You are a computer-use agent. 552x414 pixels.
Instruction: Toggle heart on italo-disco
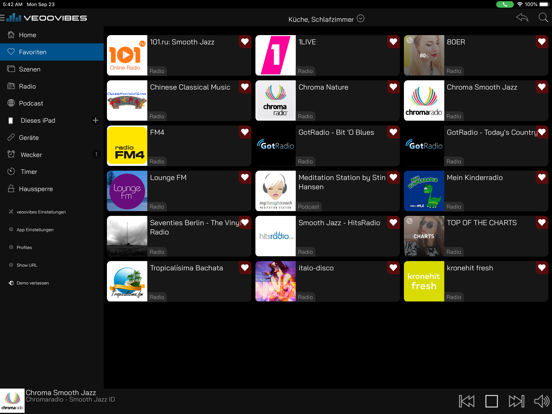tap(393, 268)
